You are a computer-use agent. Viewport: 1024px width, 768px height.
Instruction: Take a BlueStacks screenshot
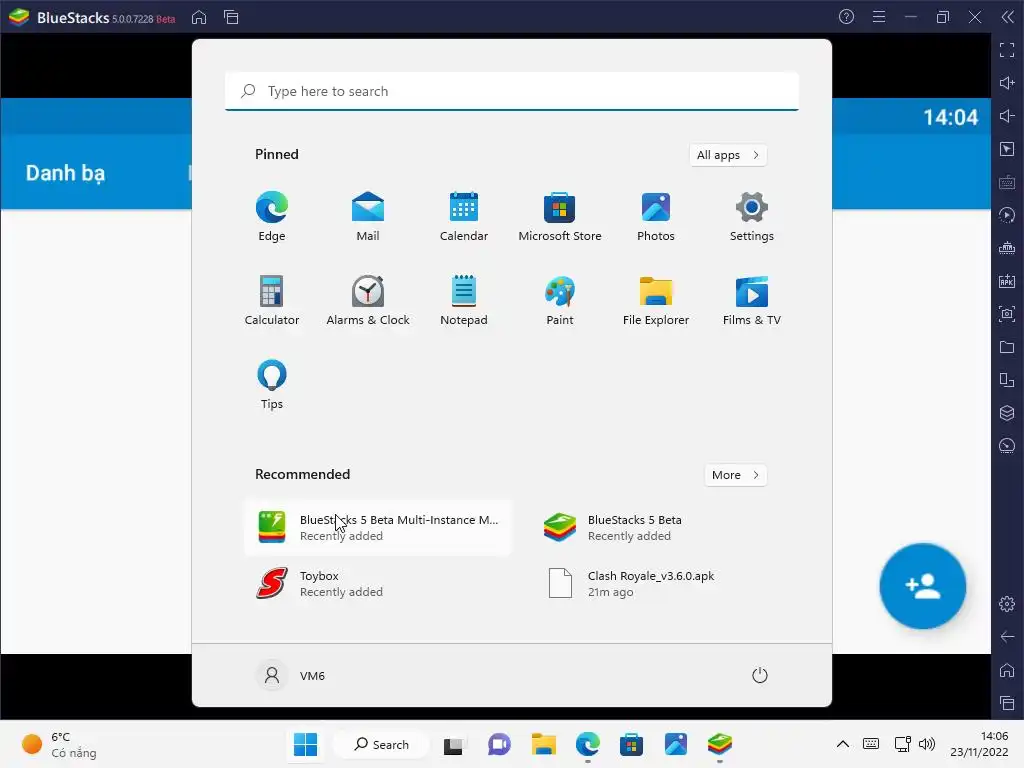click(x=1007, y=314)
